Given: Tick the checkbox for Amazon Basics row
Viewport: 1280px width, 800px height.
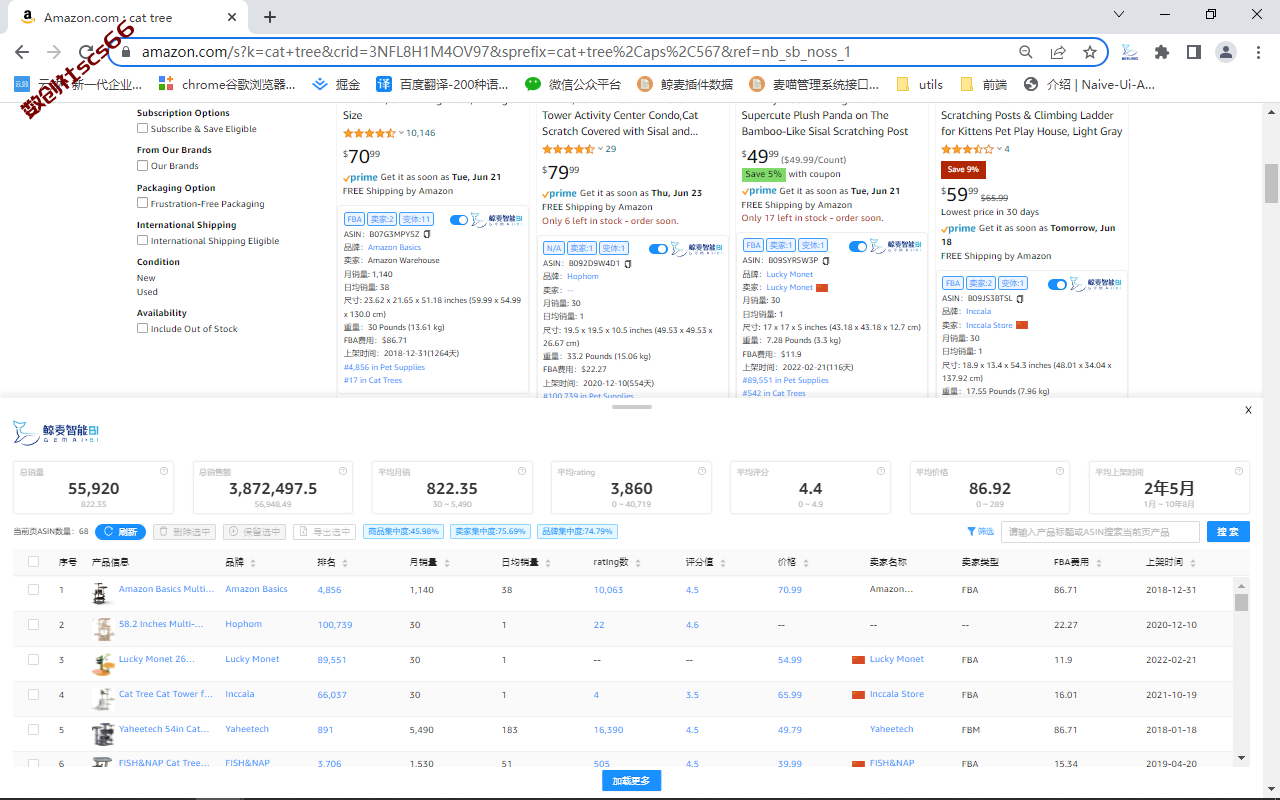Looking at the screenshot, I should coord(33,590).
